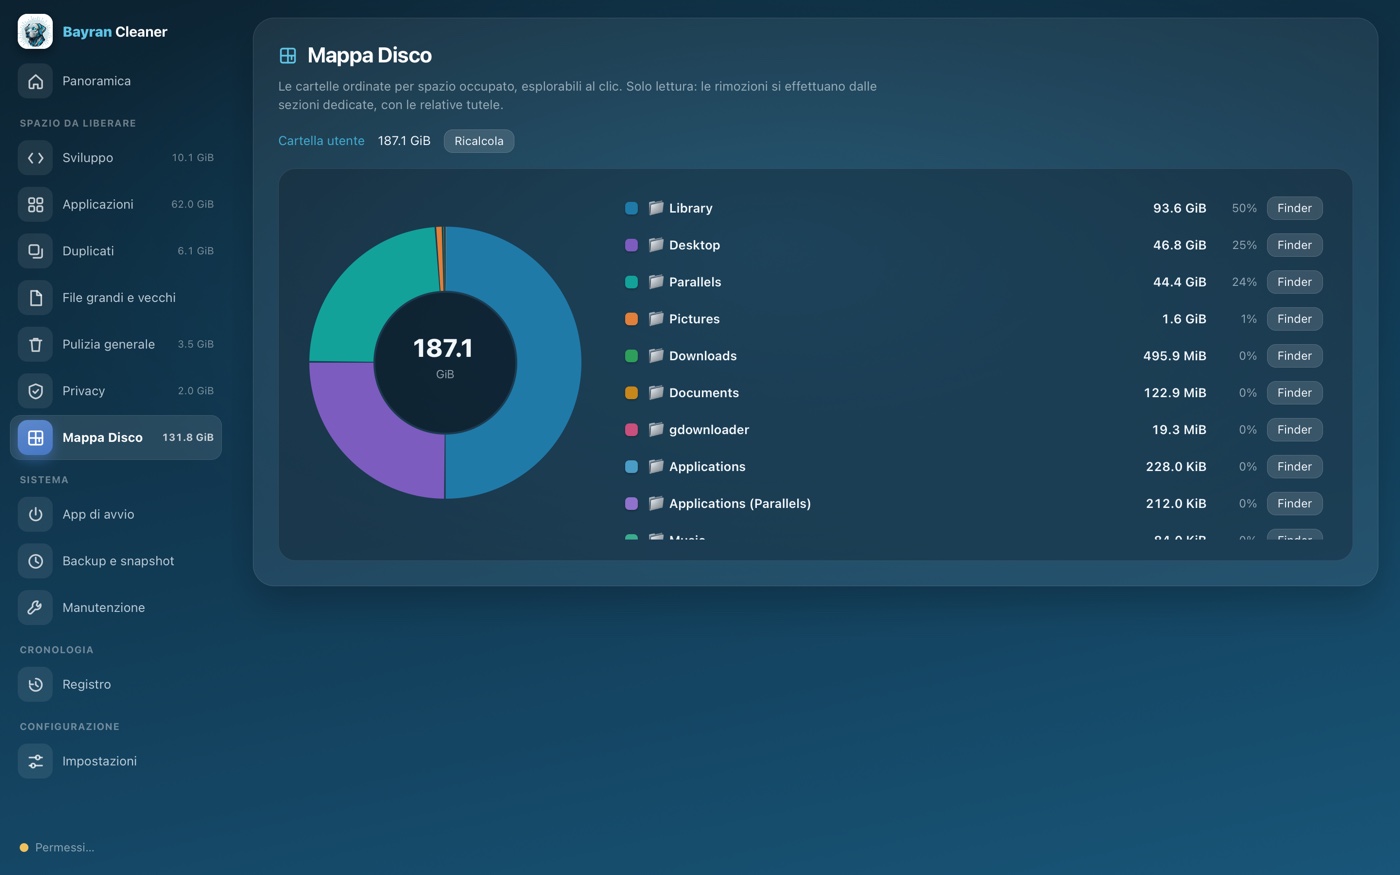Screen dimensions: 1400x875
Task: Select the Duplicati copy icon
Action: [x=35, y=251]
